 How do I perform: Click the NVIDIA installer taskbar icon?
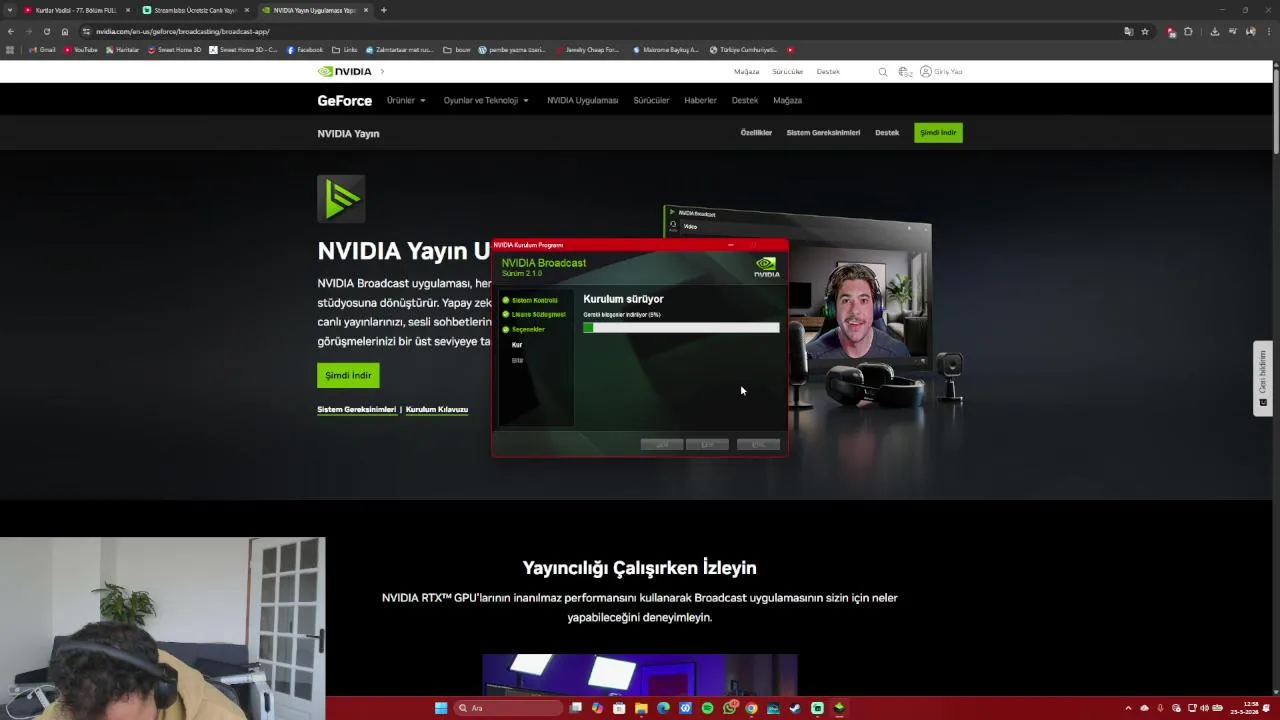[839, 708]
